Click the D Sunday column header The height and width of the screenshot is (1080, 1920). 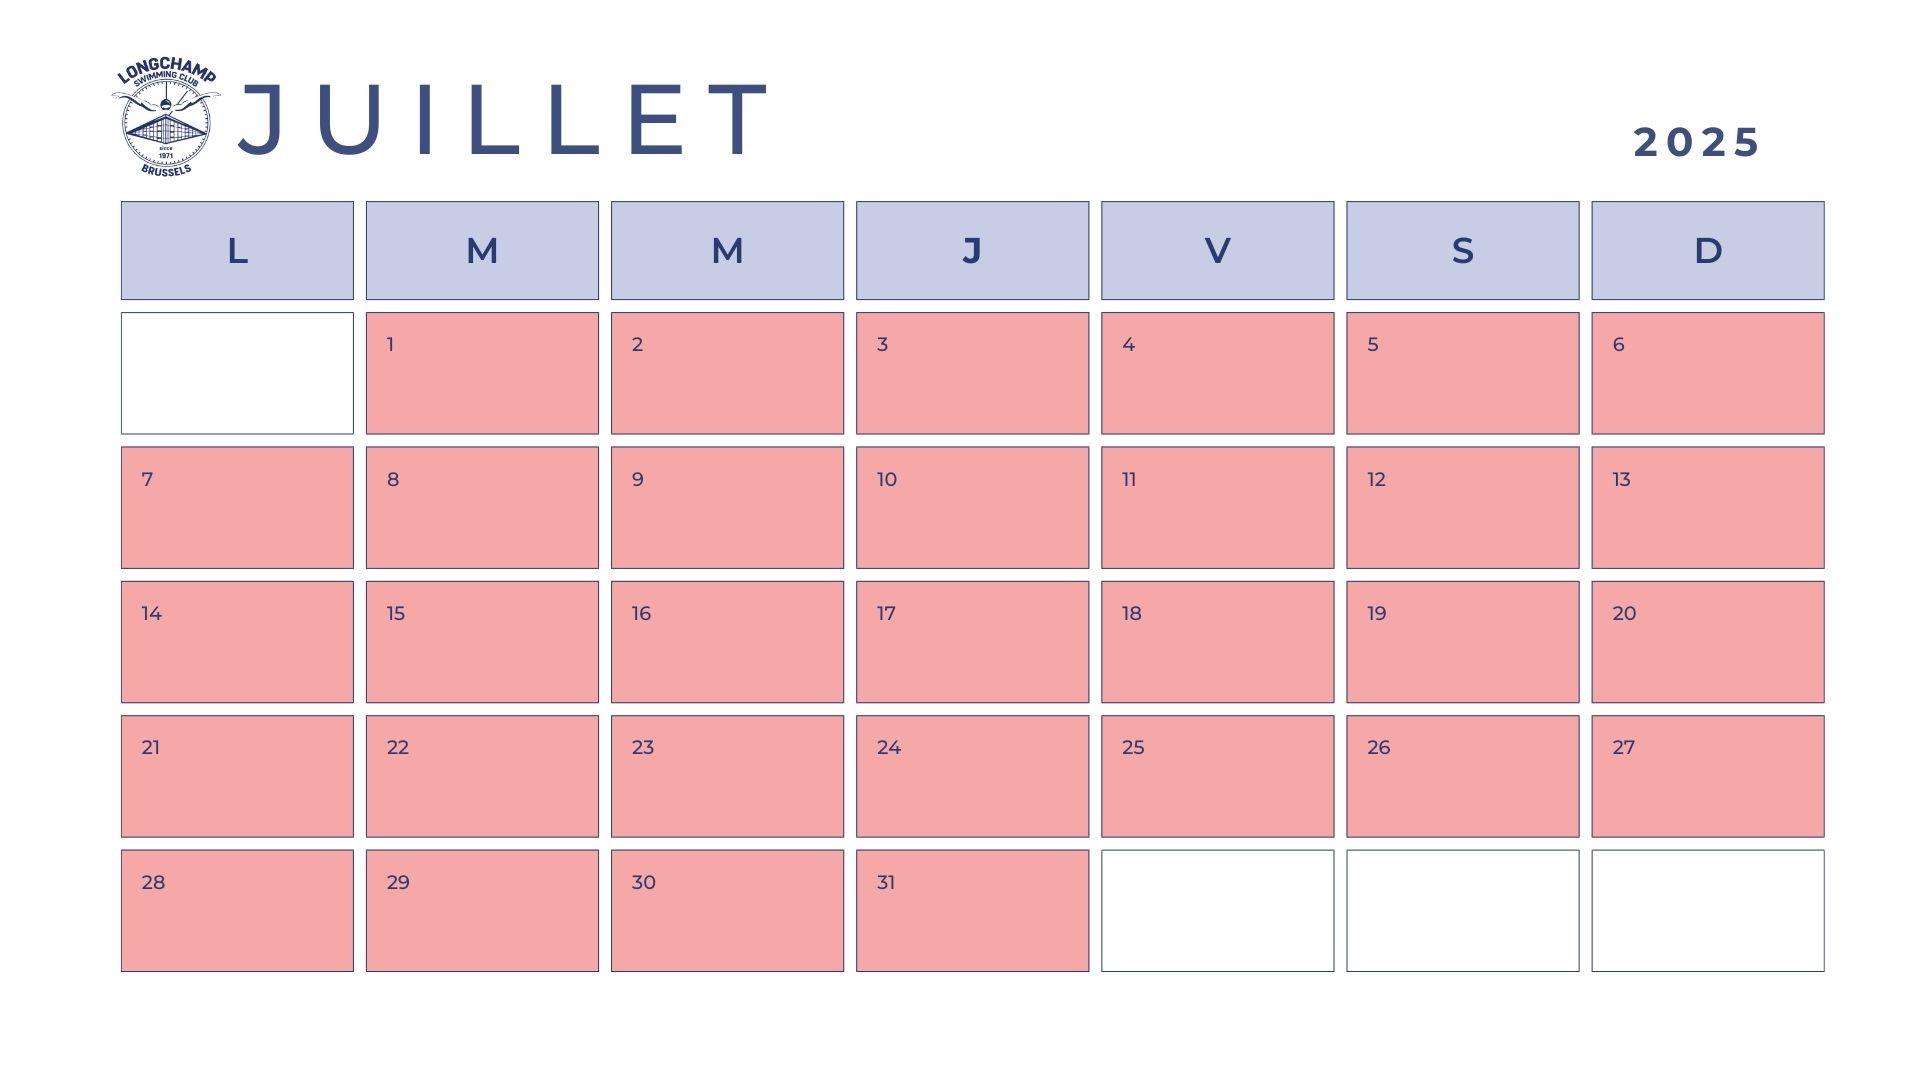(x=1707, y=250)
